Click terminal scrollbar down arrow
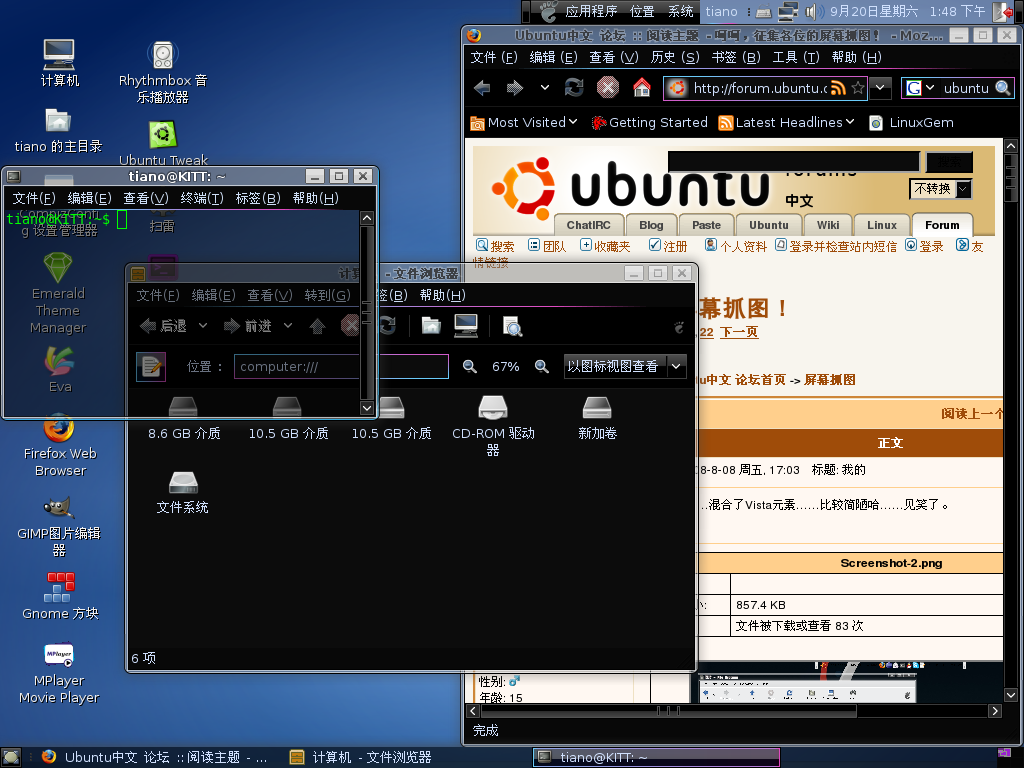The width and height of the screenshot is (1024, 768). point(367,408)
